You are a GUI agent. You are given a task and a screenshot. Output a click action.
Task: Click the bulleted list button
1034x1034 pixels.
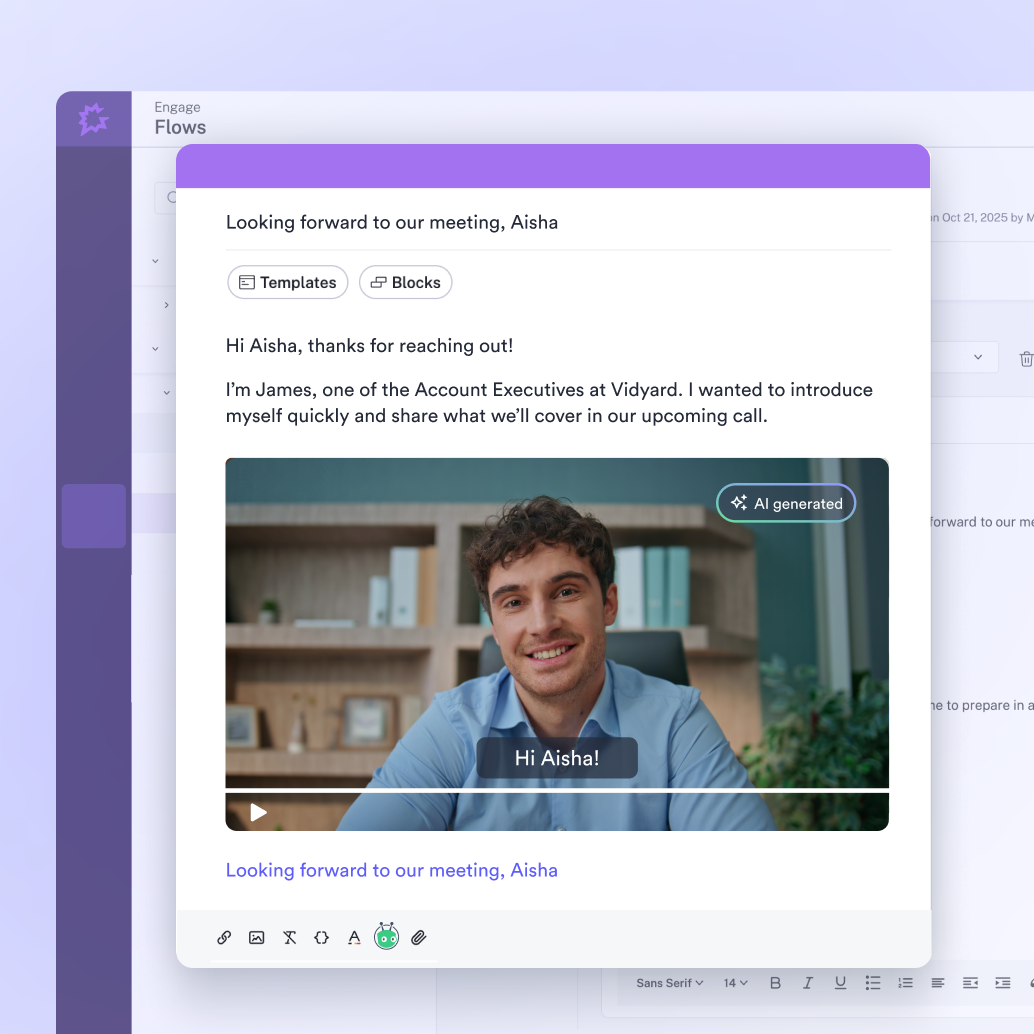[873, 983]
